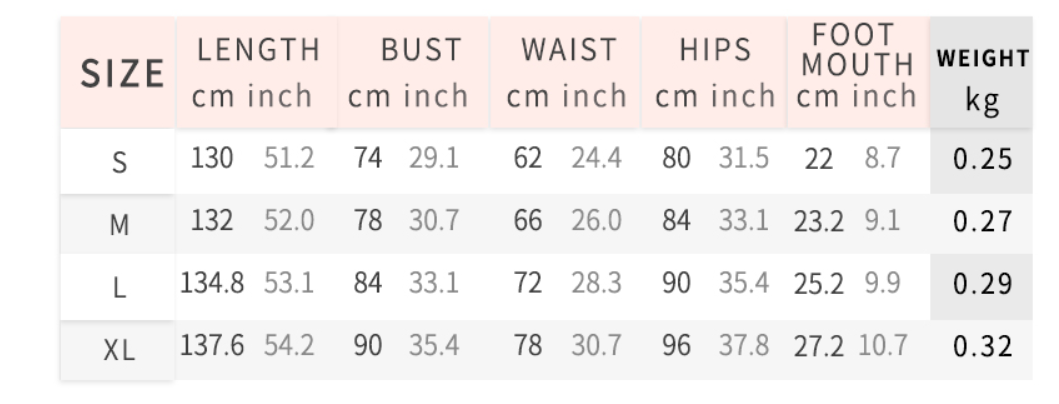Click the 0.25 weight value

click(982, 160)
